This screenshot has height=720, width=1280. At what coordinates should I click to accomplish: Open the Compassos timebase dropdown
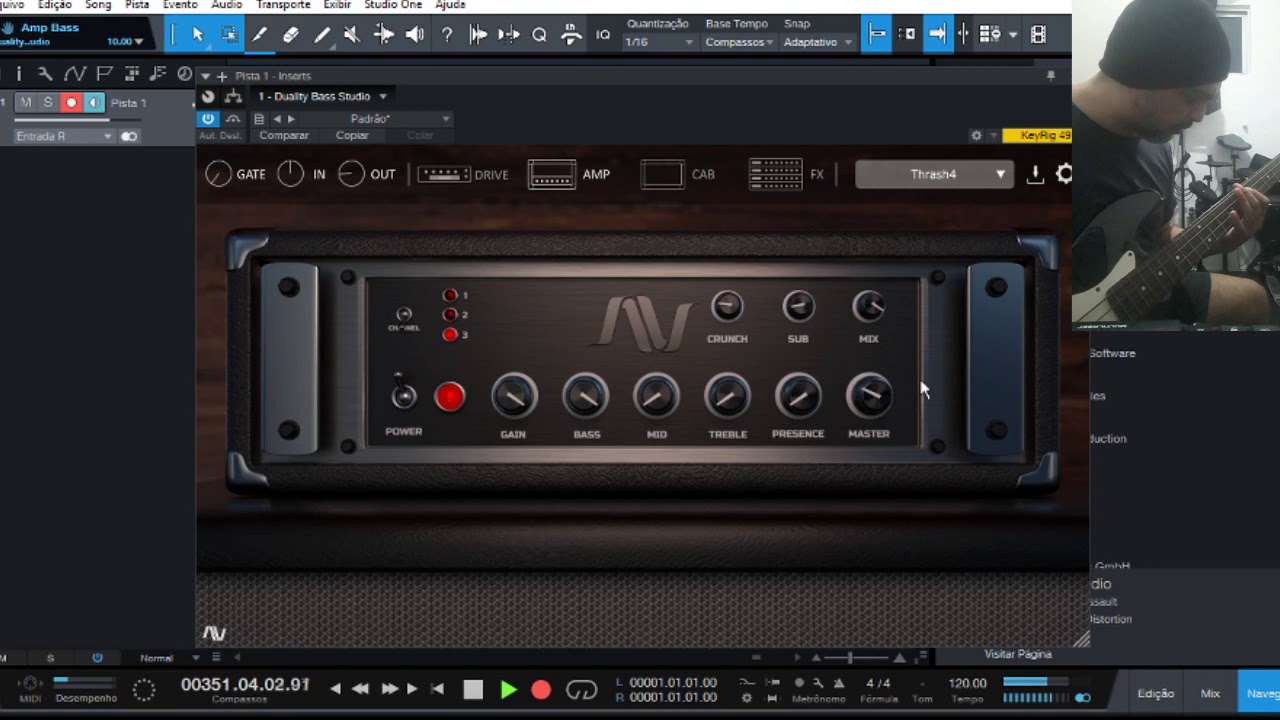[739, 42]
